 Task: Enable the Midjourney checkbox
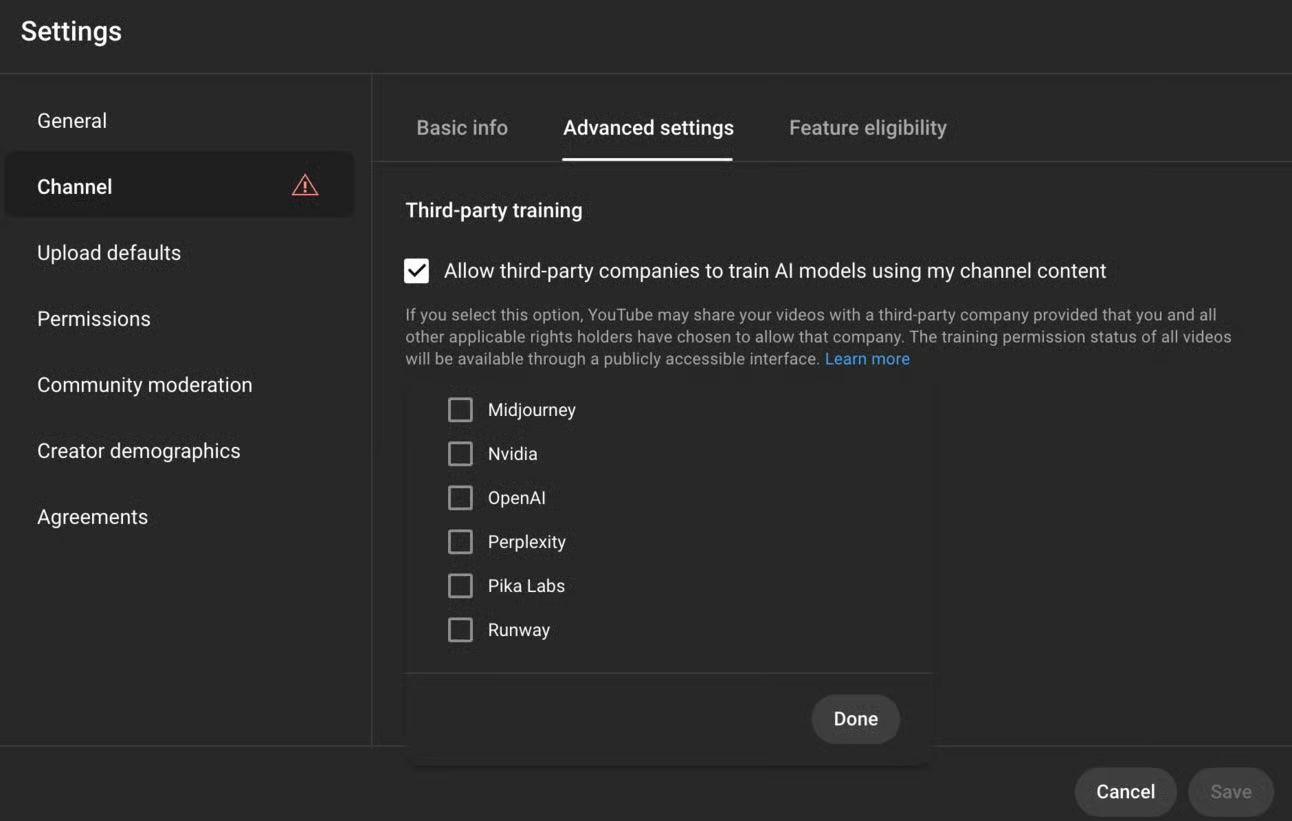tap(460, 409)
